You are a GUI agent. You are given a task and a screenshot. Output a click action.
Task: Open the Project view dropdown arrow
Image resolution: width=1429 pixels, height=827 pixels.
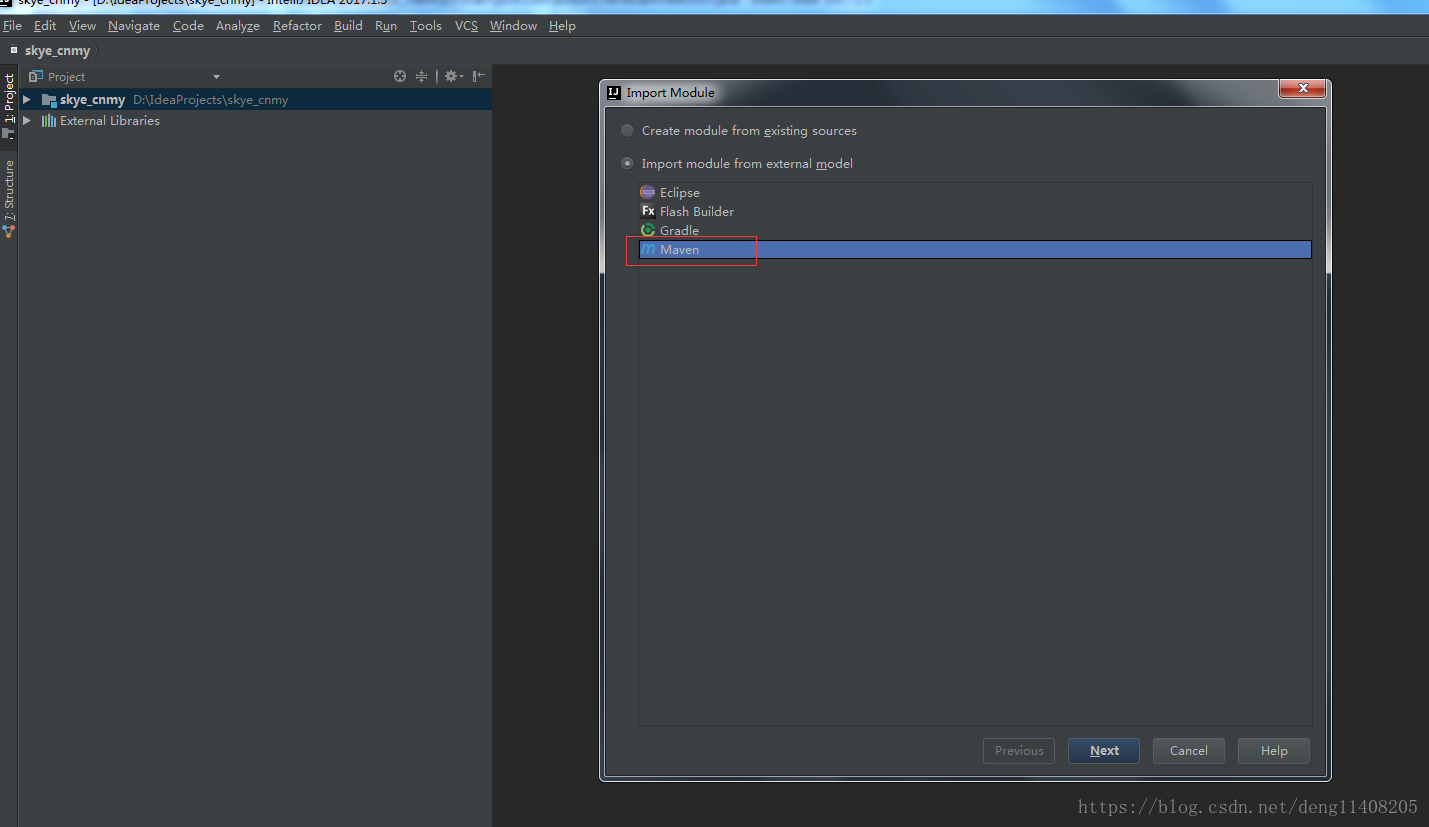tap(216, 77)
